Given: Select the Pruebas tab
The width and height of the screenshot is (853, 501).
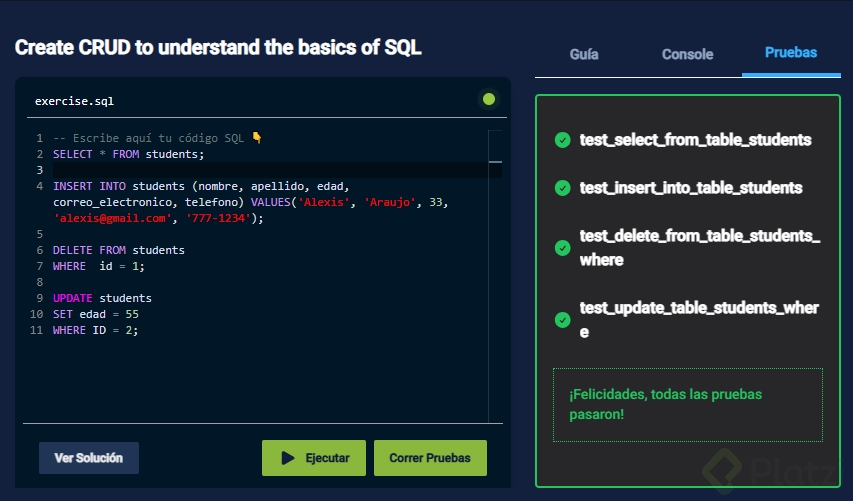Looking at the screenshot, I should [791, 53].
